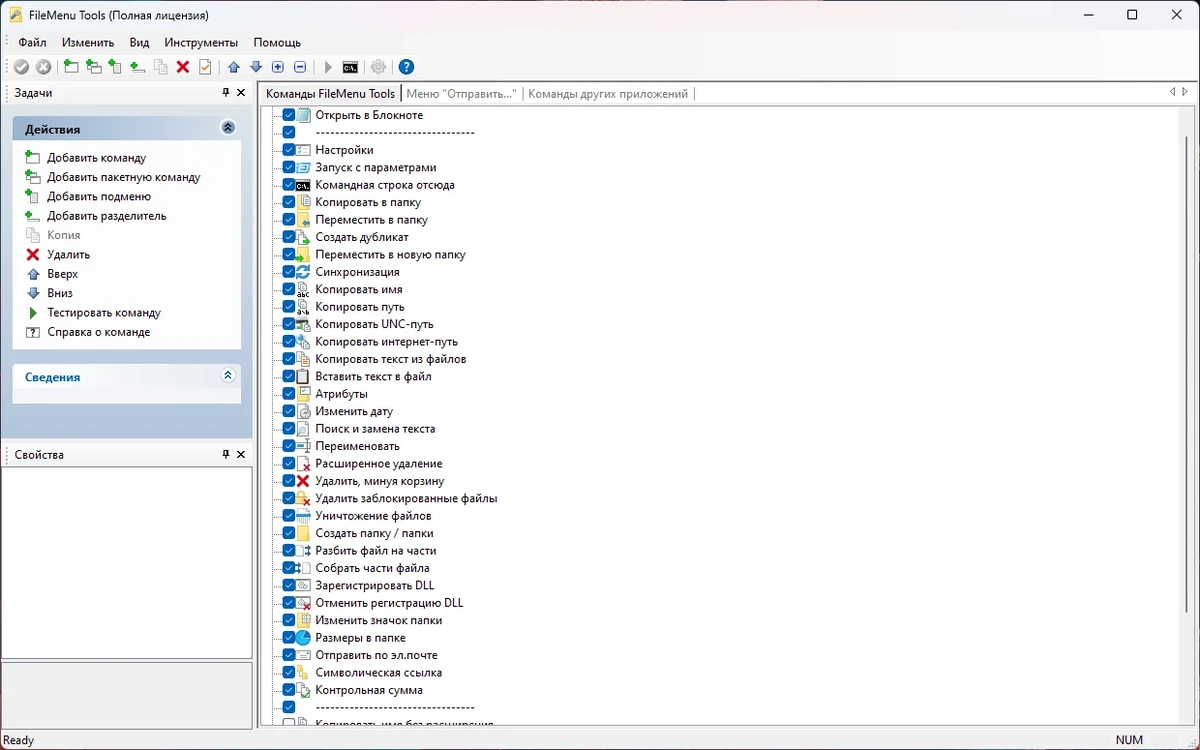Switch to Меню "Отправить..." tab

pos(462,94)
